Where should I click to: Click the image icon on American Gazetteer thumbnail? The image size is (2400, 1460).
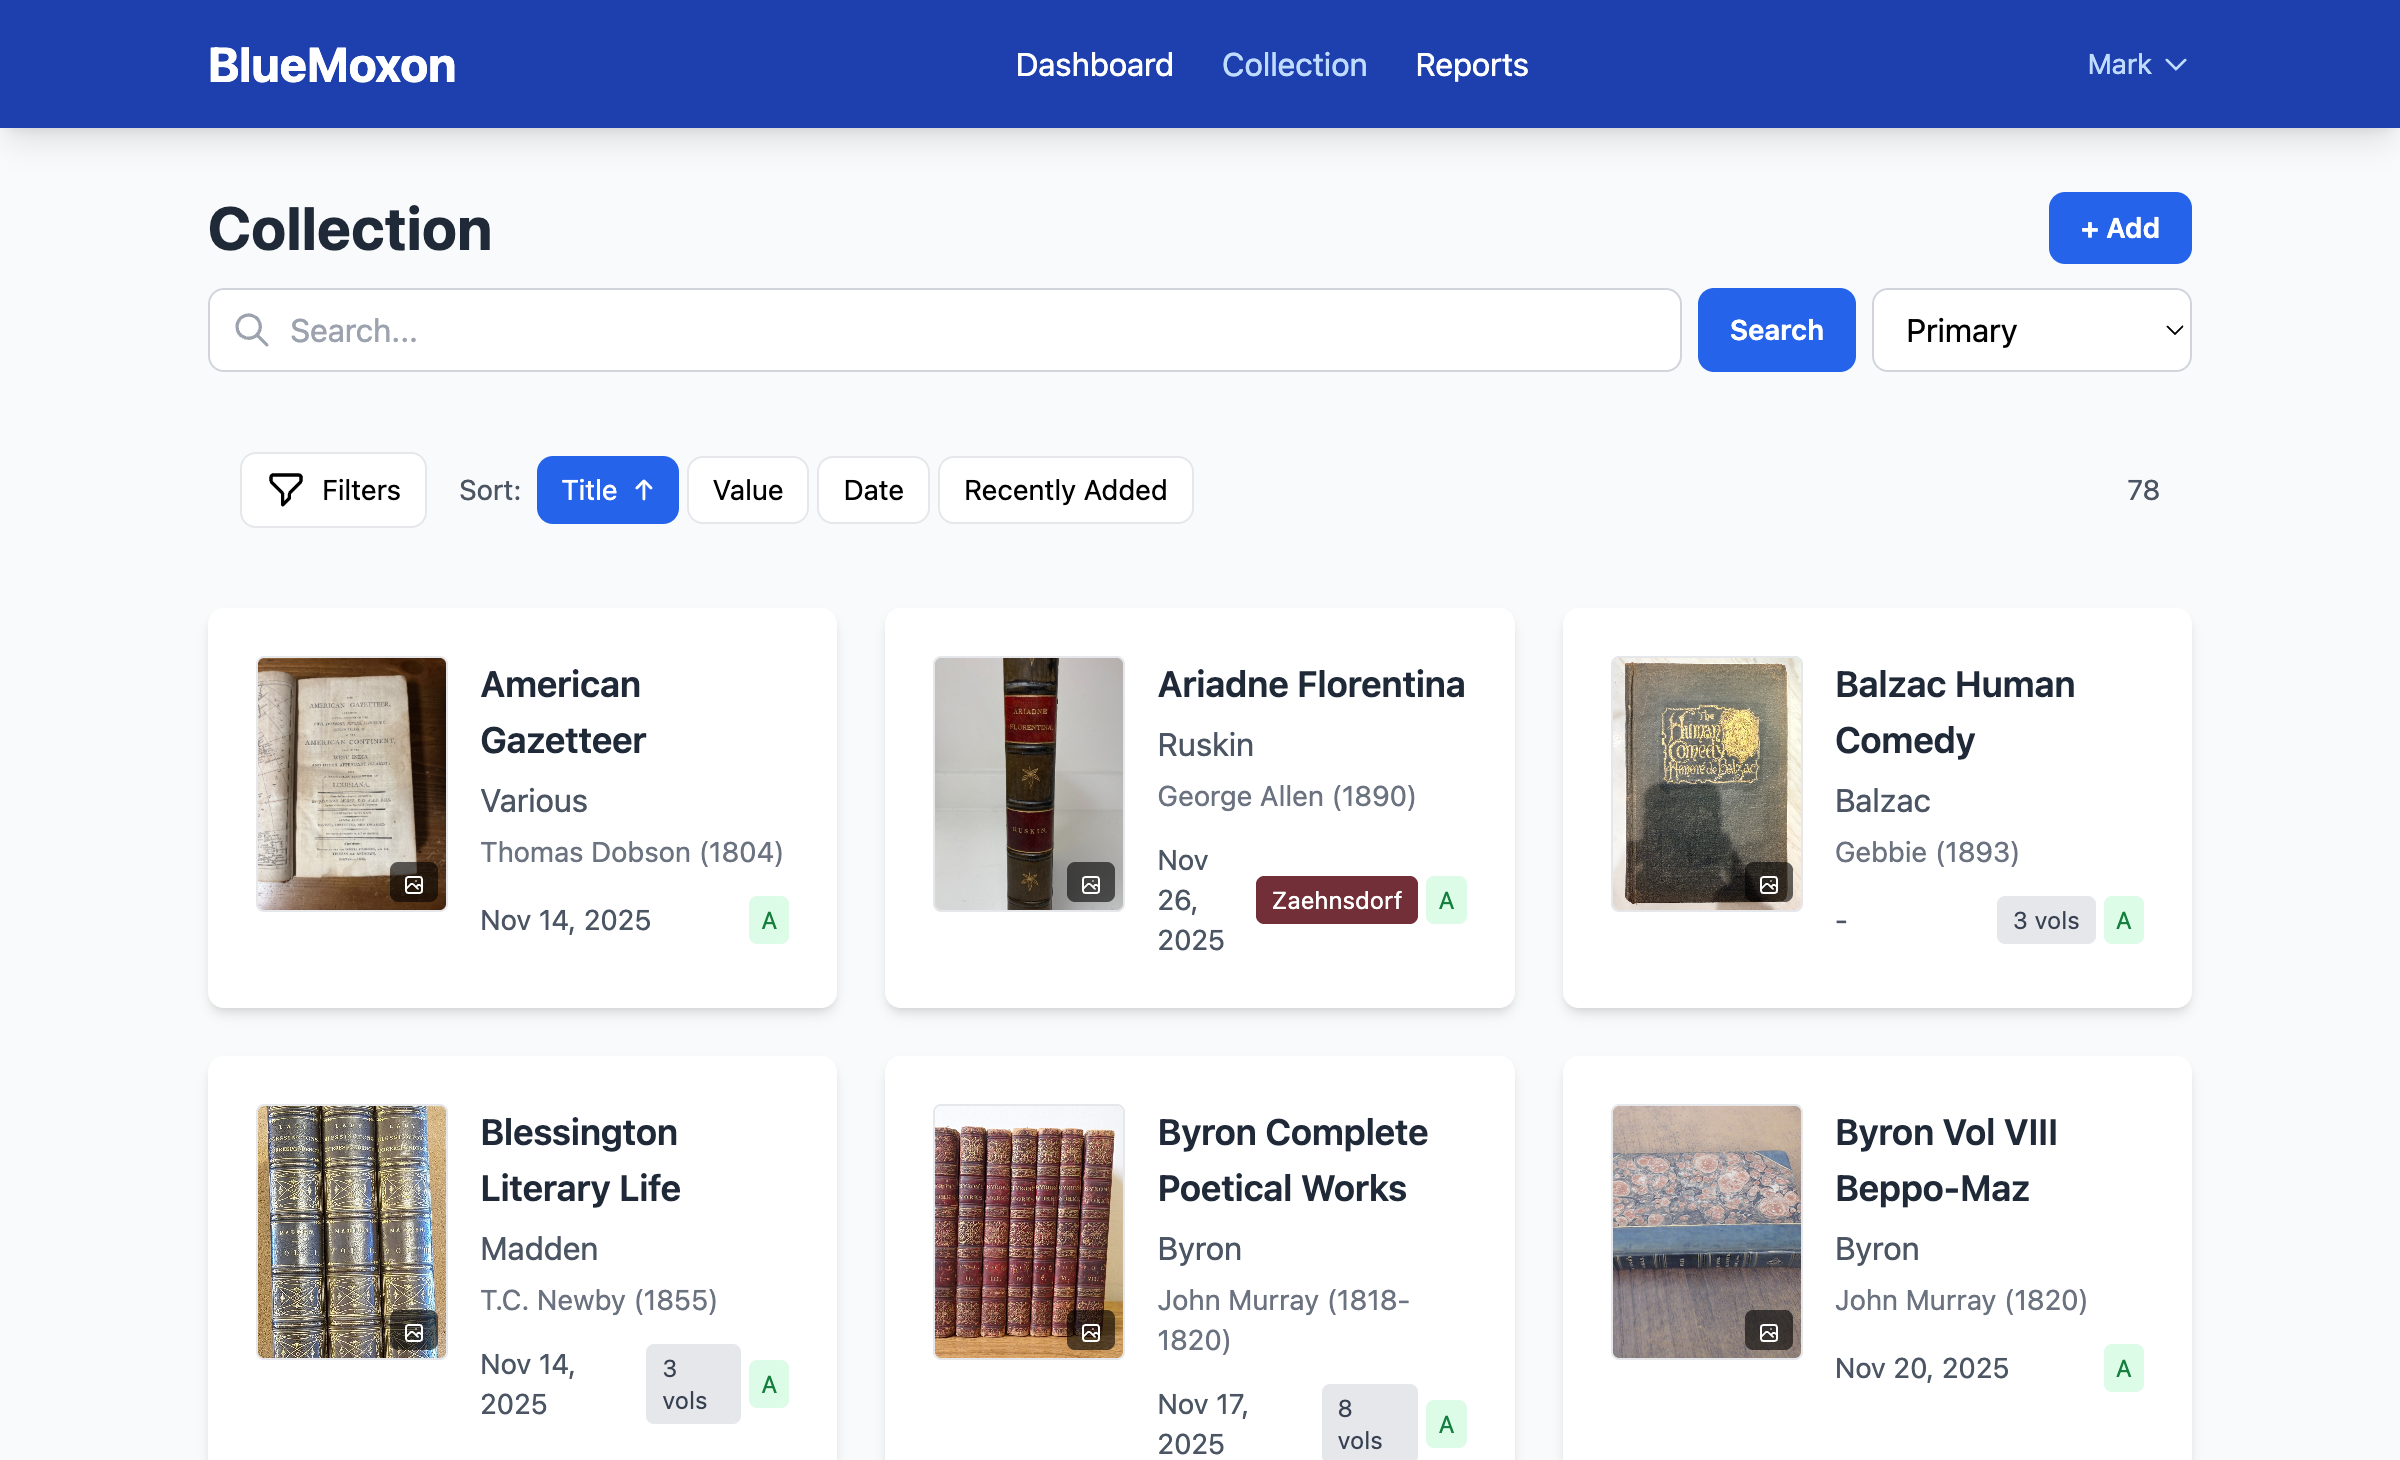coord(415,884)
